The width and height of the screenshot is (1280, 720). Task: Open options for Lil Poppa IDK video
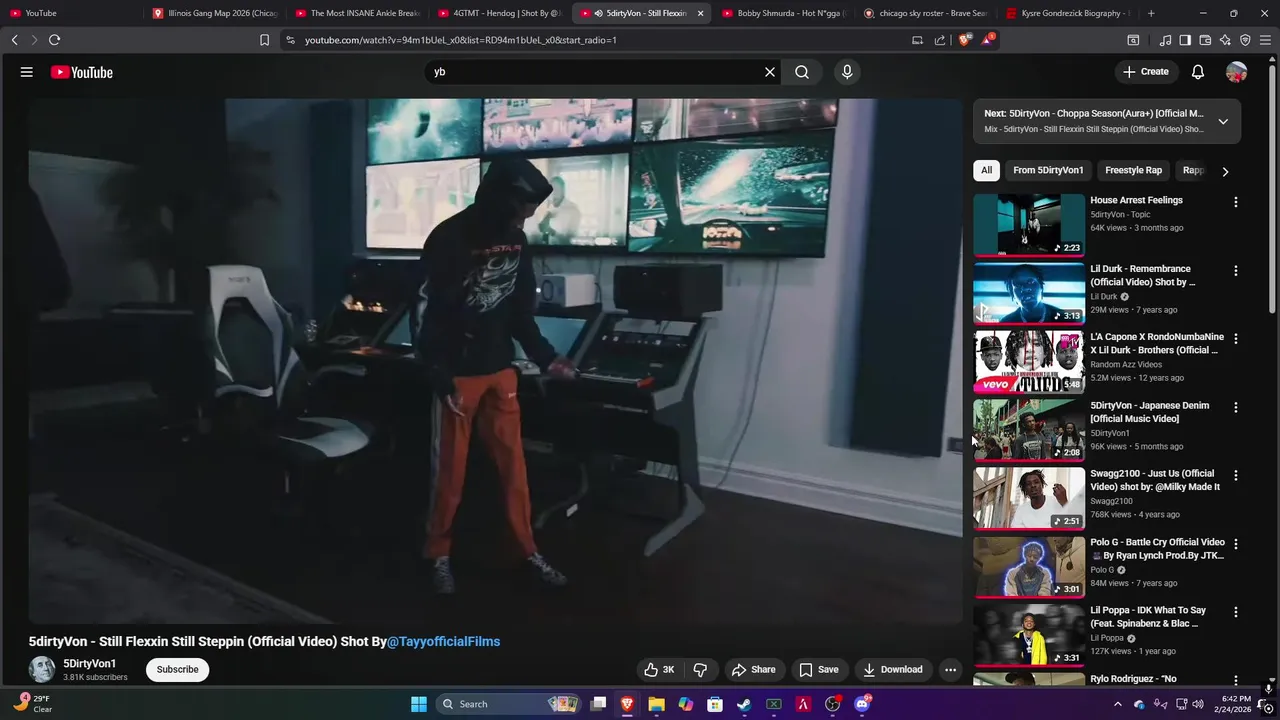click(1235, 612)
